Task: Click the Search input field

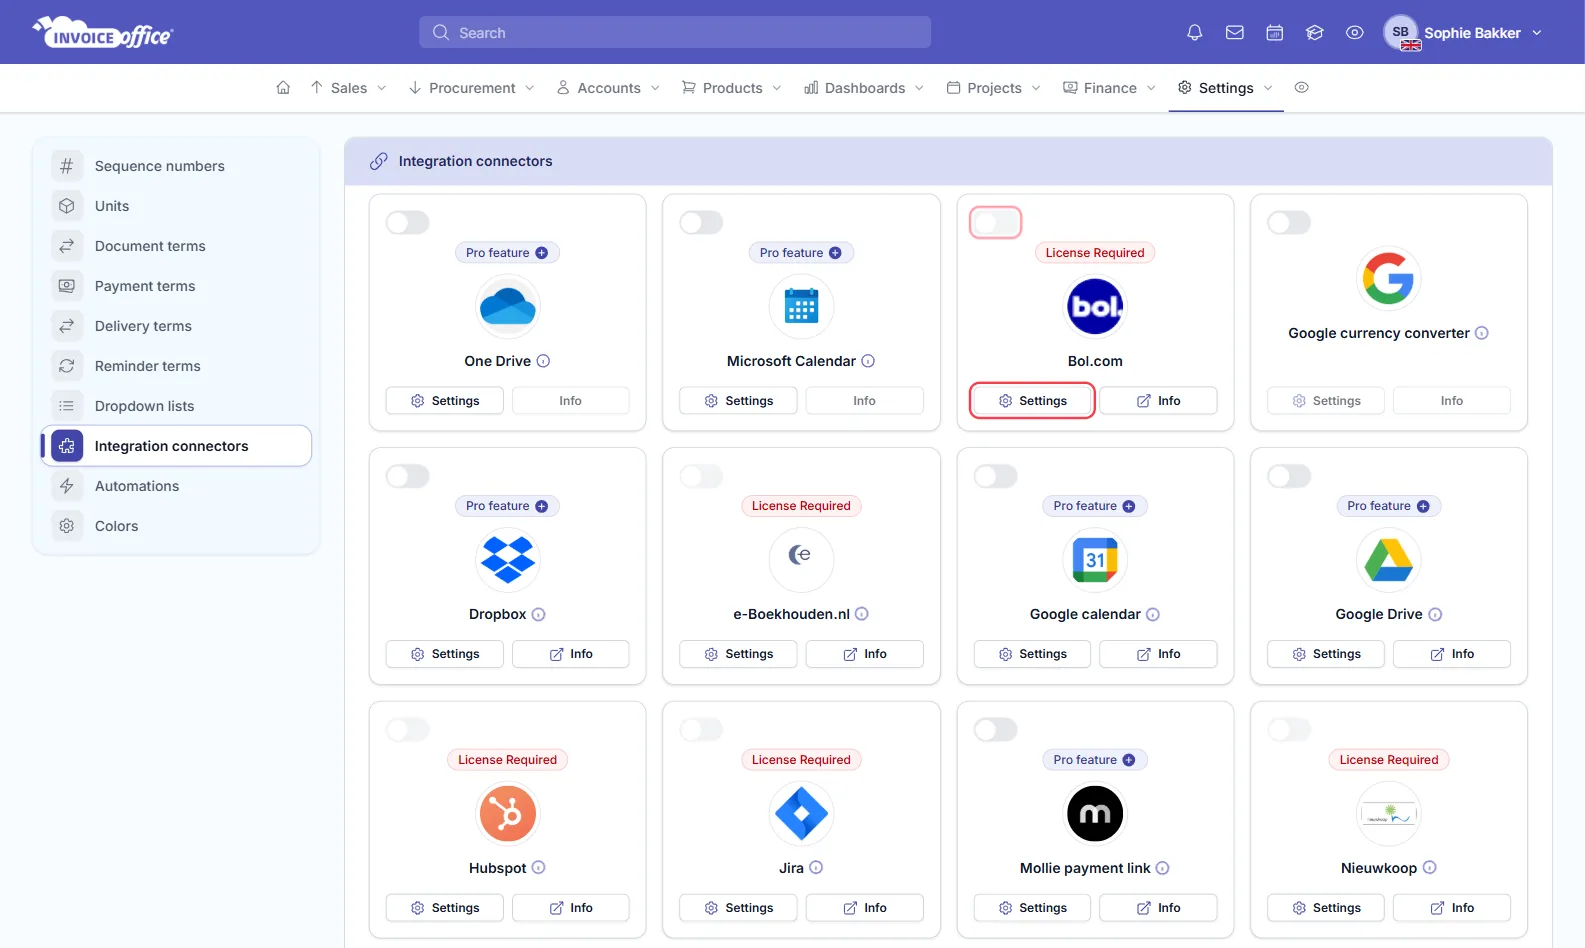Action: [675, 32]
